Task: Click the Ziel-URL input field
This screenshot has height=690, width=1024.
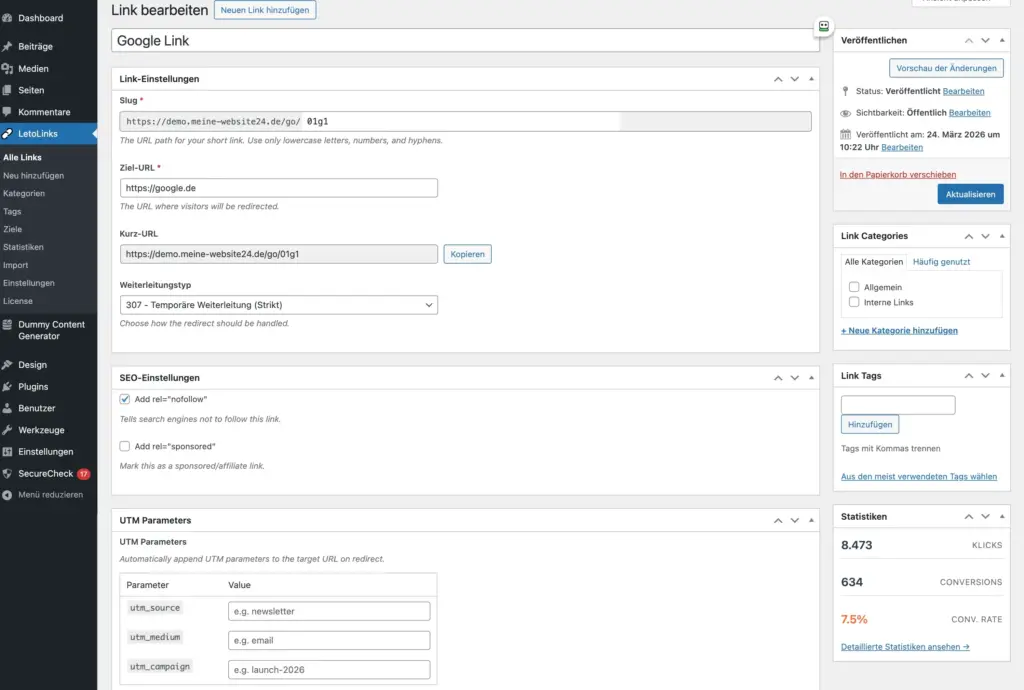Action: [279, 188]
